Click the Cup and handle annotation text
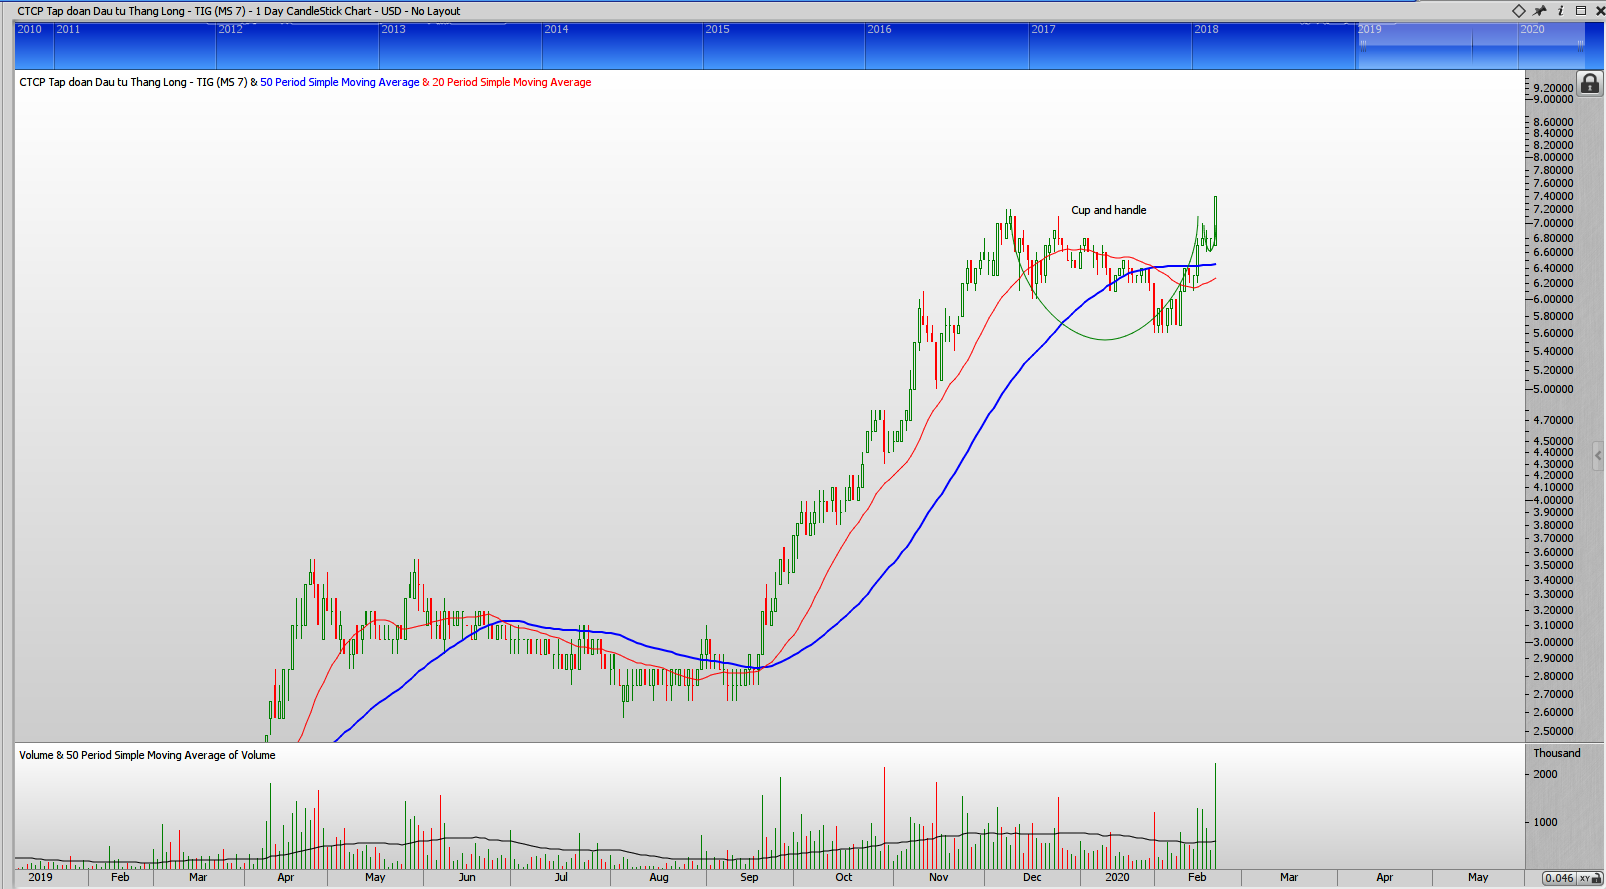 click(x=1108, y=211)
